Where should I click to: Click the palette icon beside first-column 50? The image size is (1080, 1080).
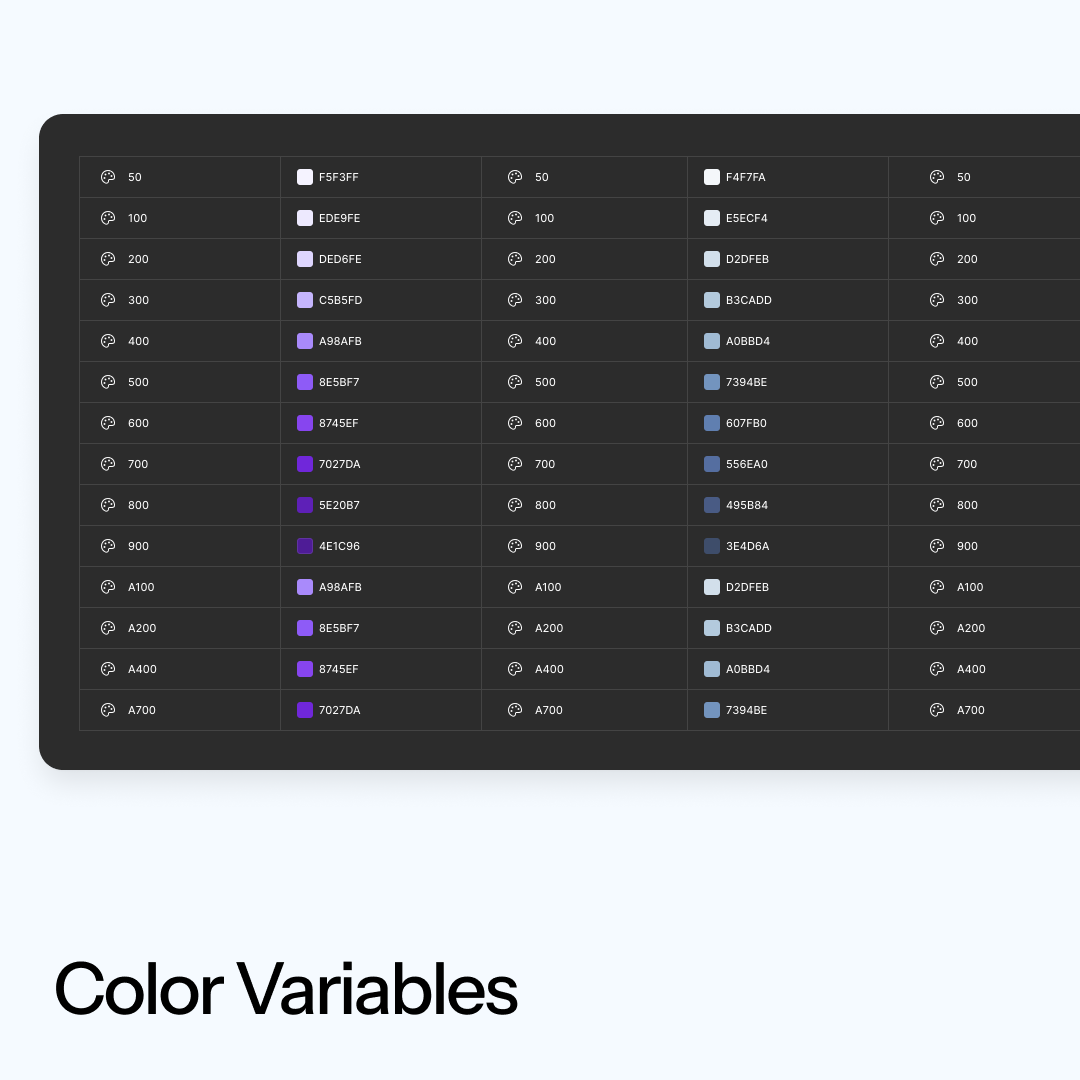point(108,177)
